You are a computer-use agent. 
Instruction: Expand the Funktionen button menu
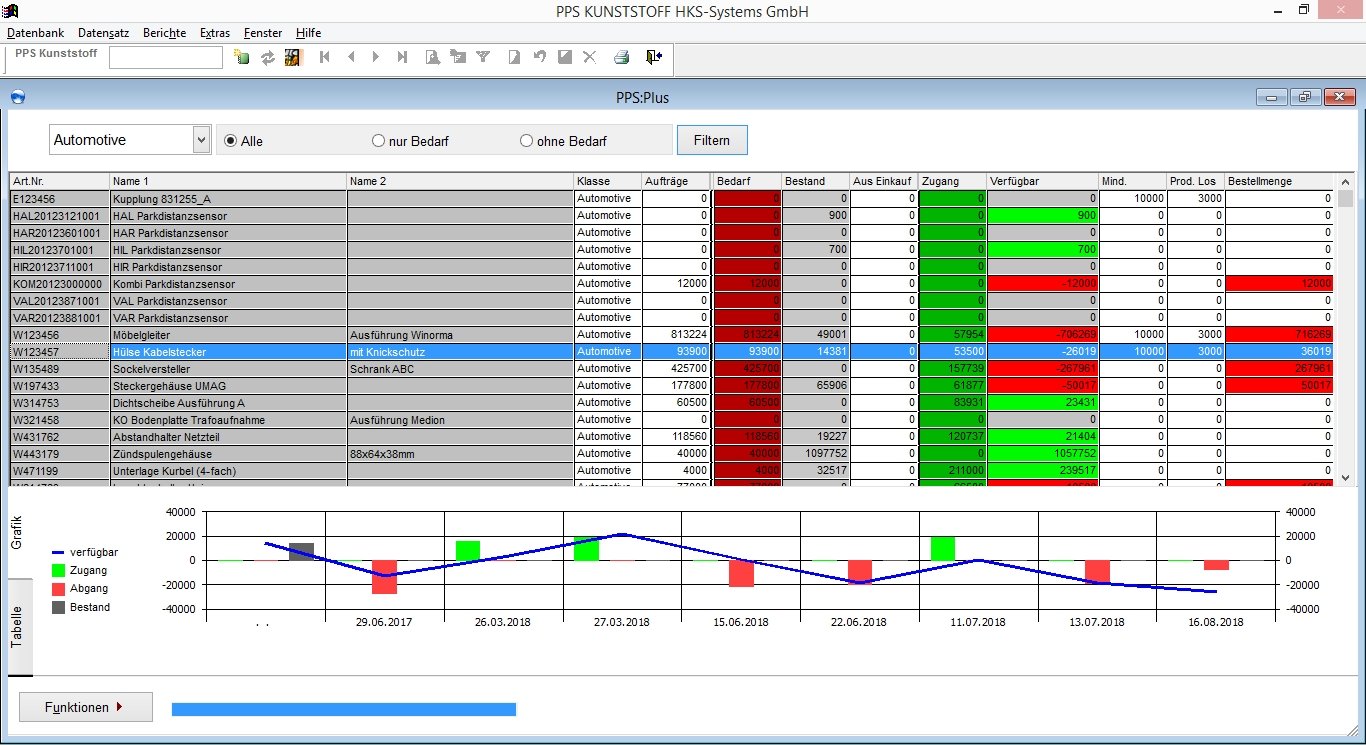coord(86,707)
